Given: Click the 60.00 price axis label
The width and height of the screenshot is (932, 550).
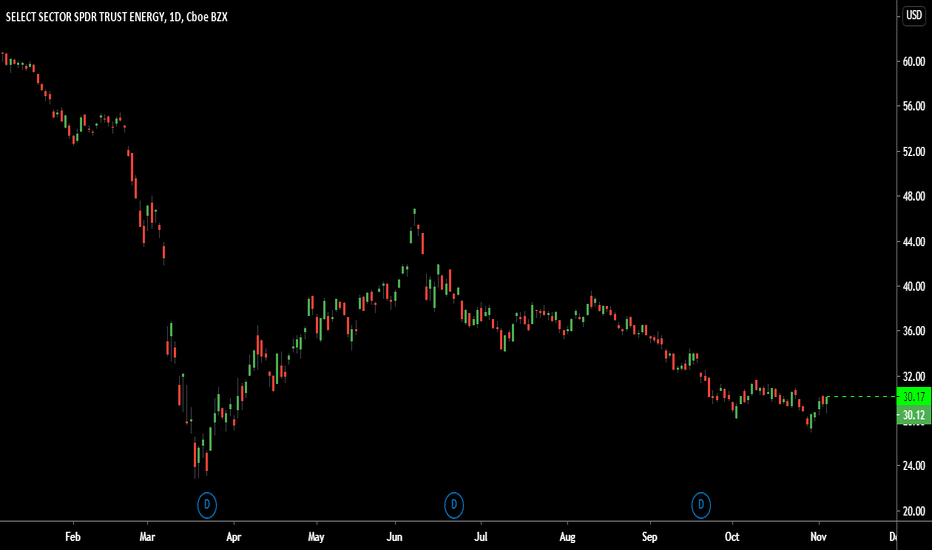Looking at the screenshot, I should pyautogui.click(x=914, y=61).
